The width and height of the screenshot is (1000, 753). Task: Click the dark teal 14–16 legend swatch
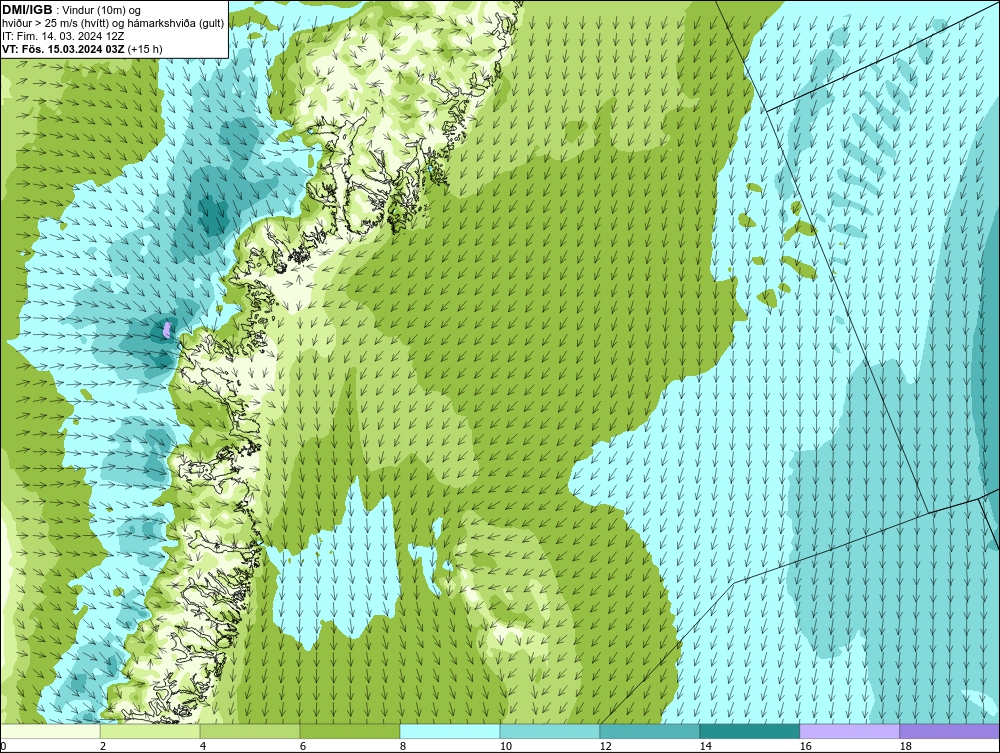[749, 731]
